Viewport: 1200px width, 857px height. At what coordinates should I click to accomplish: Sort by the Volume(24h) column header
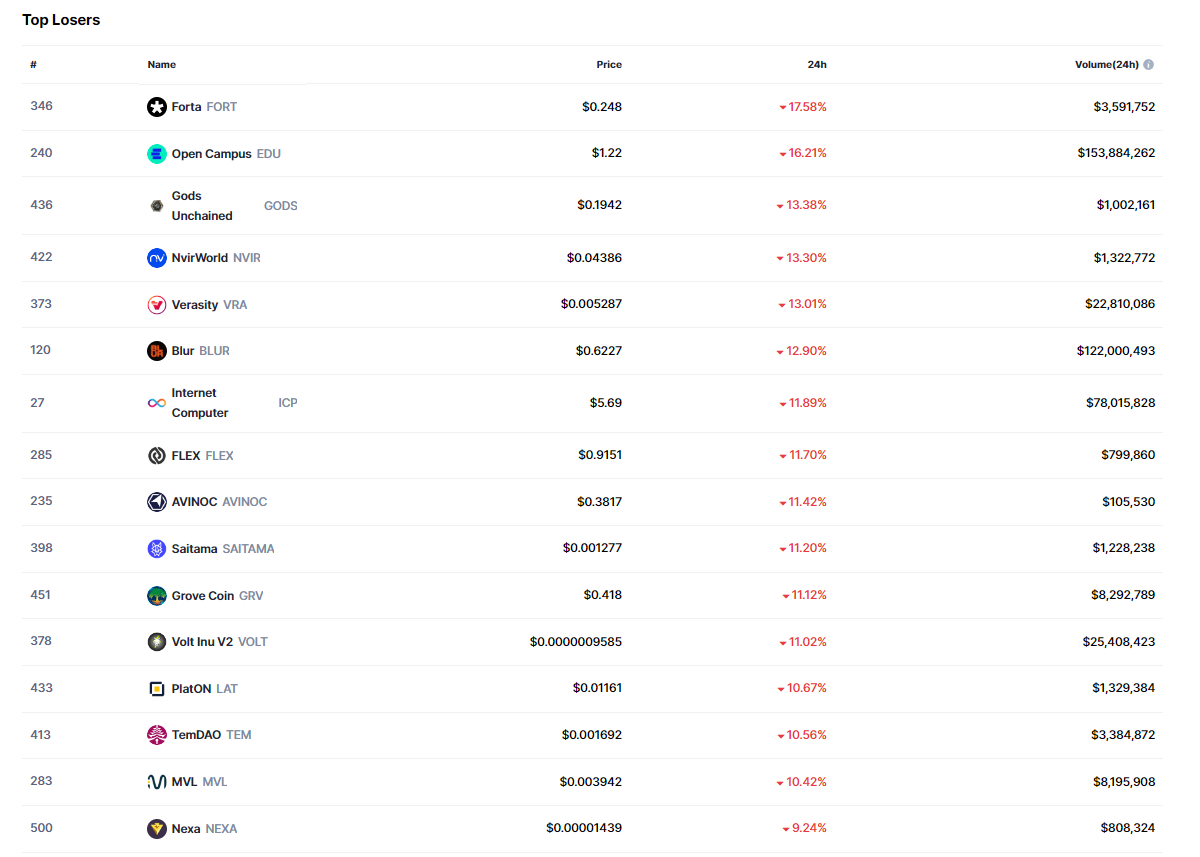click(1106, 65)
